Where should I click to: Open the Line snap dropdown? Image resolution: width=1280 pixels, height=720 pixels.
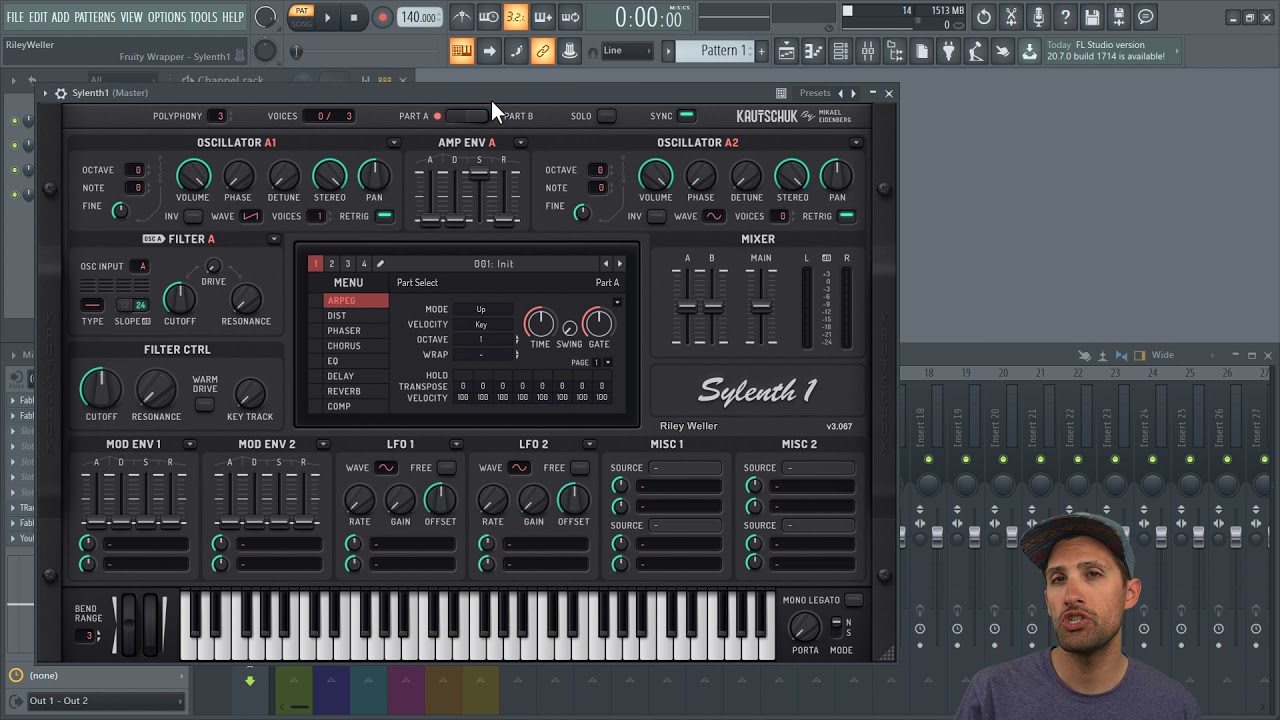click(x=626, y=51)
